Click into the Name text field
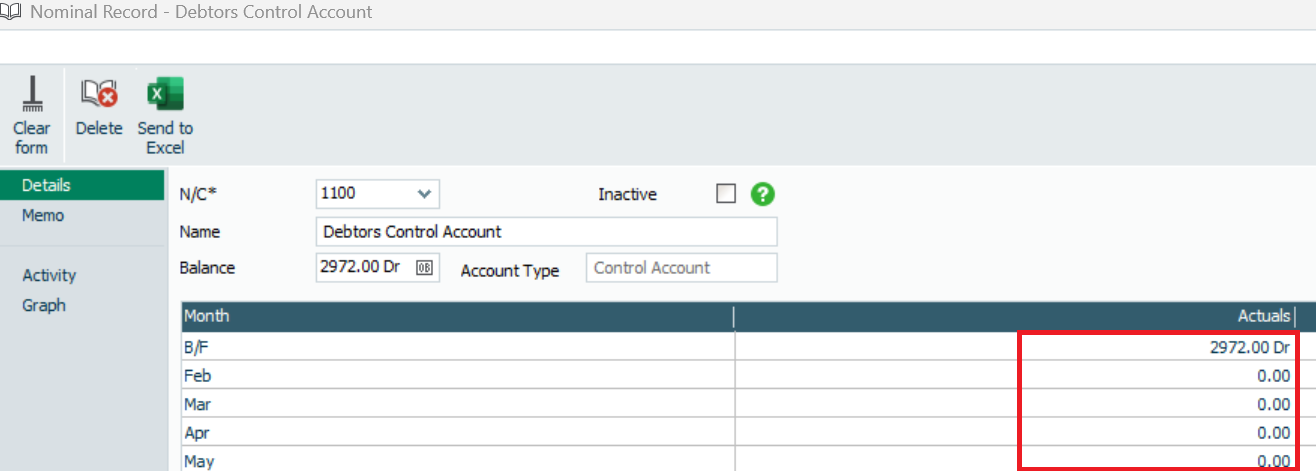This screenshot has width=1316, height=471. [545, 232]
